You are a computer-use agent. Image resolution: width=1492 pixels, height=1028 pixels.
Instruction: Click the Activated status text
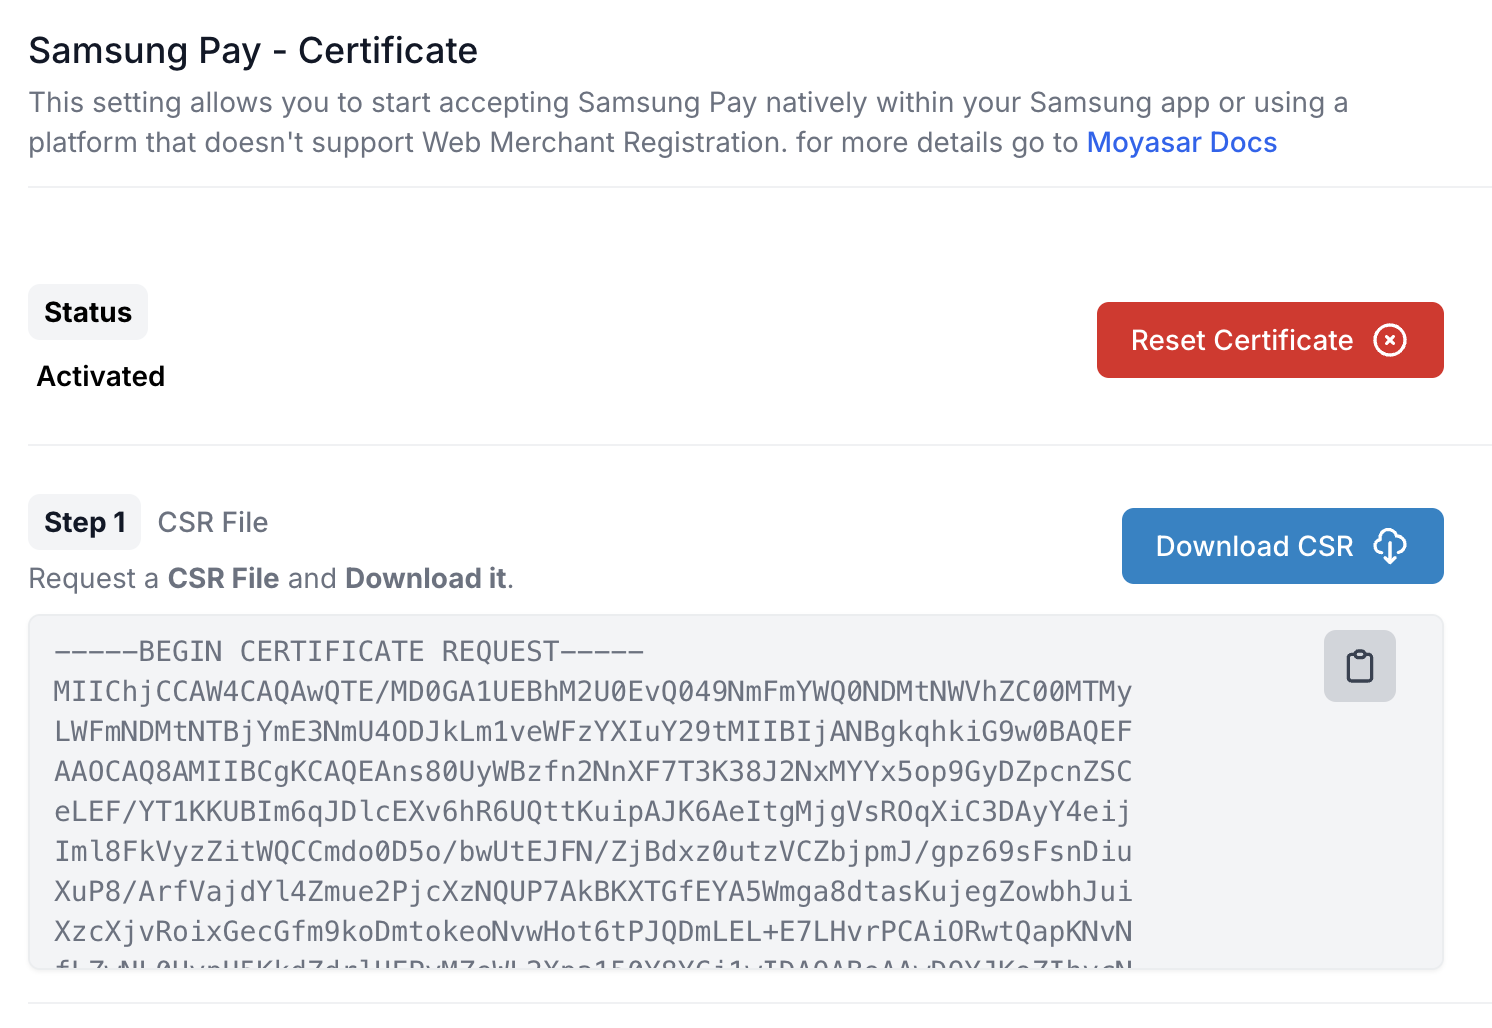click(x=100, y=376)
